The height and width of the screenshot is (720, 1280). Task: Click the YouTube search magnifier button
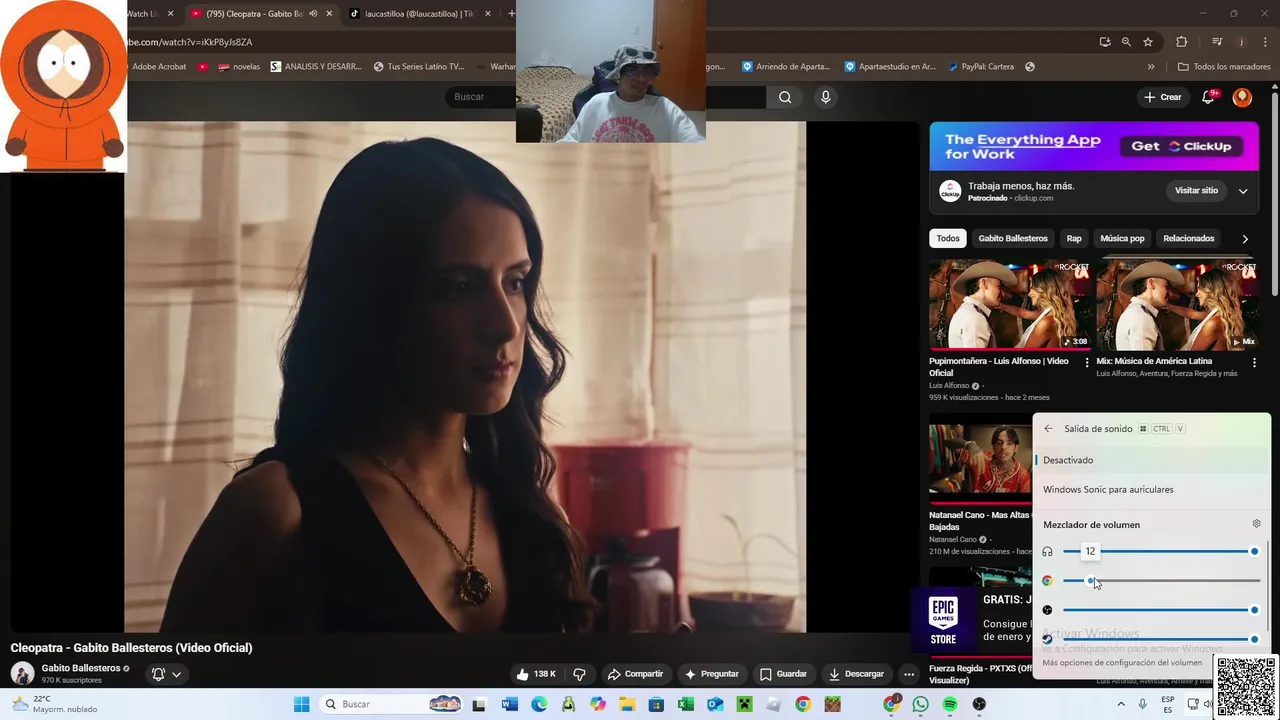tap(785, 97)
